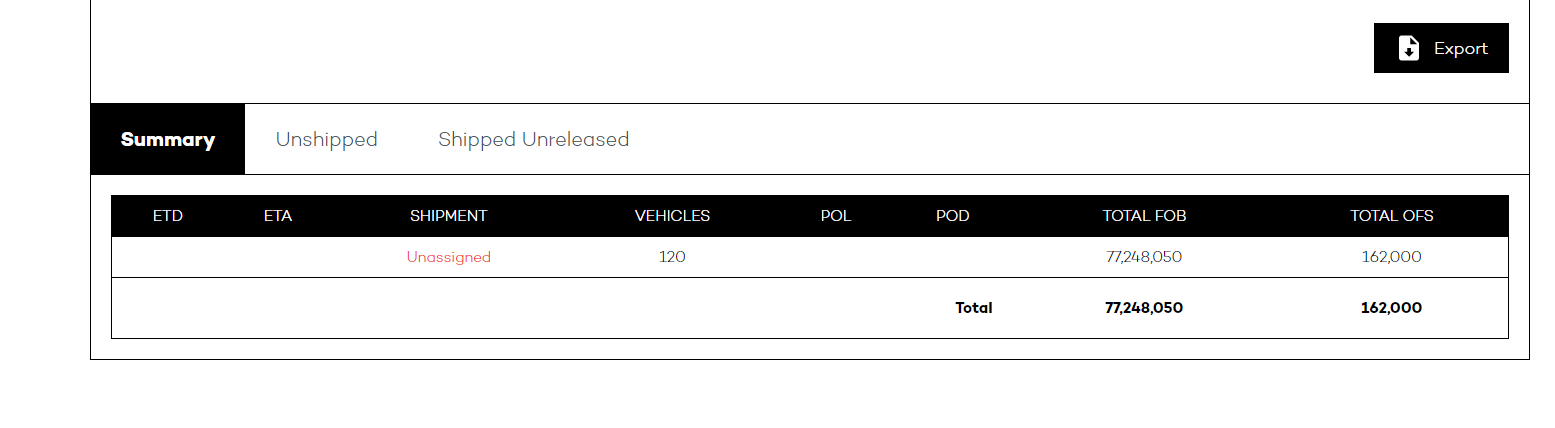Select the Unassigned shipment link
The image size is (1555, 428).
click(448, 257)
